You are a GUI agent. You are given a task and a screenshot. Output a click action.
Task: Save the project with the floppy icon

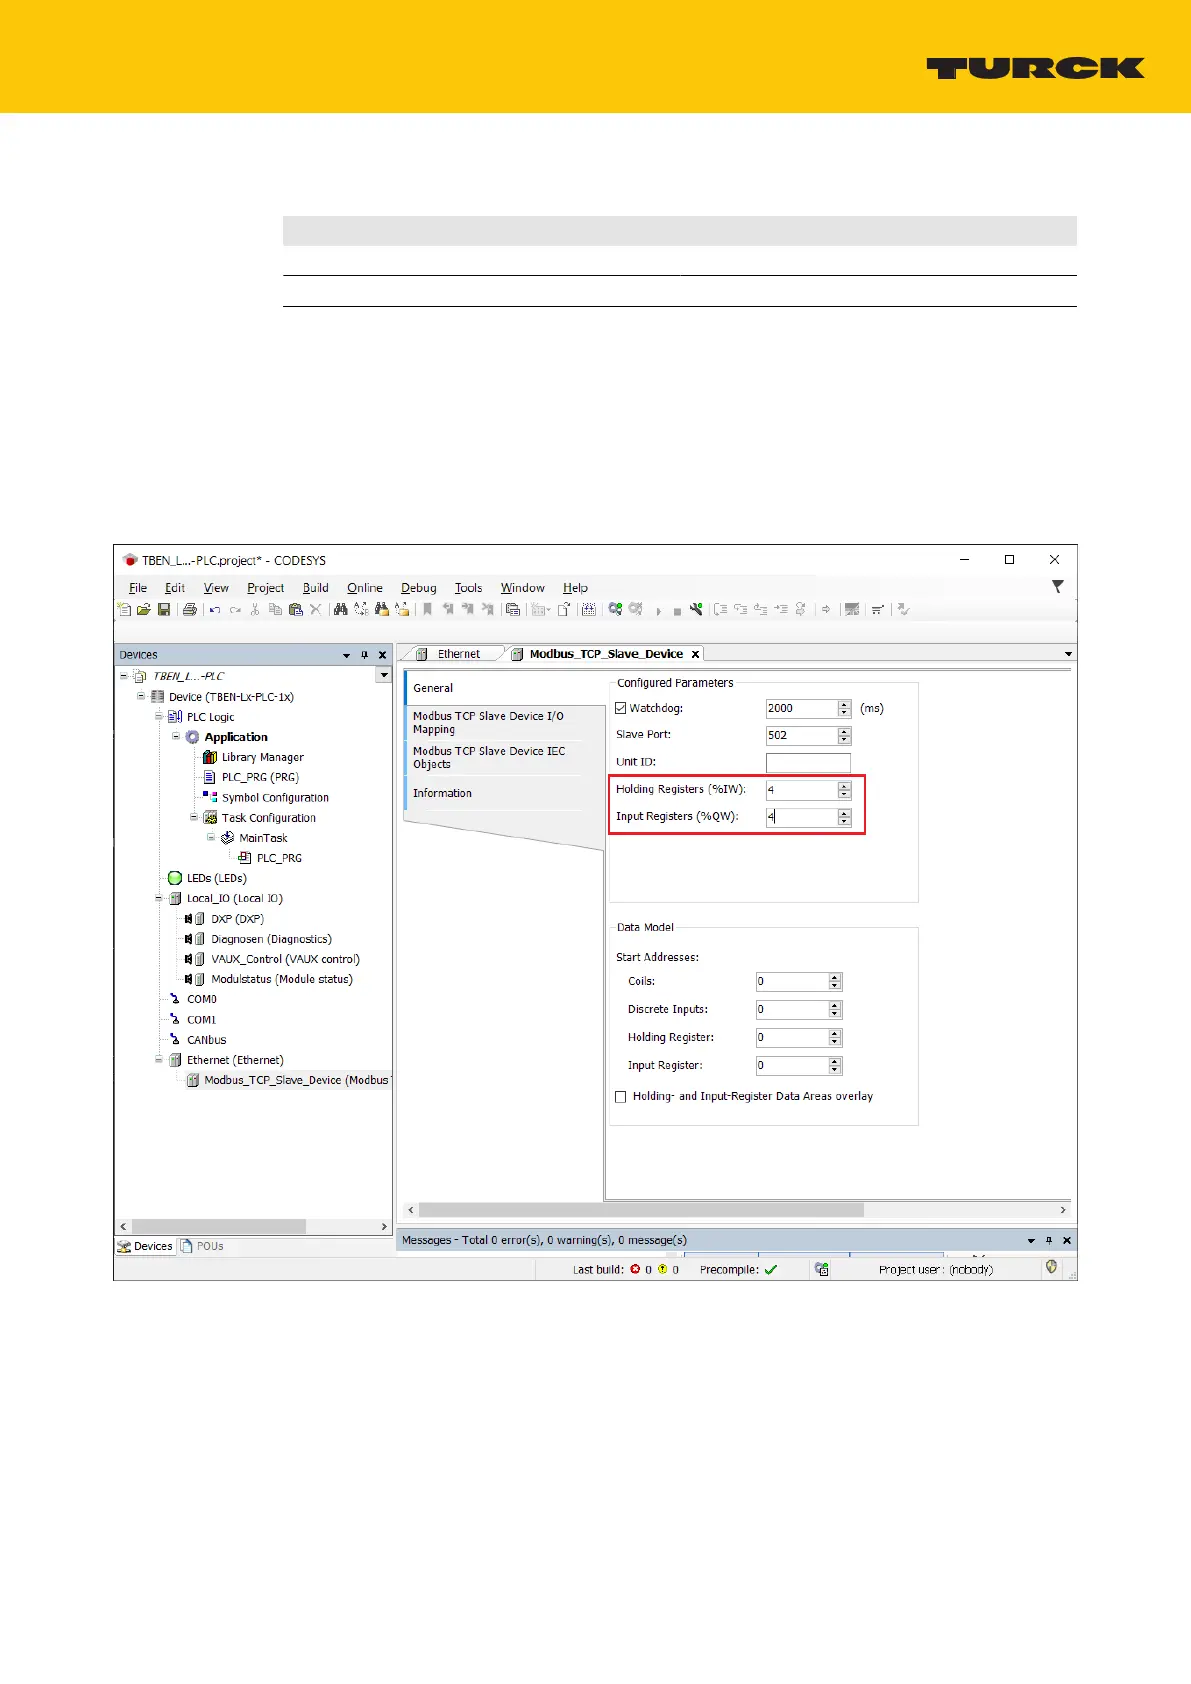pos(163,609)
